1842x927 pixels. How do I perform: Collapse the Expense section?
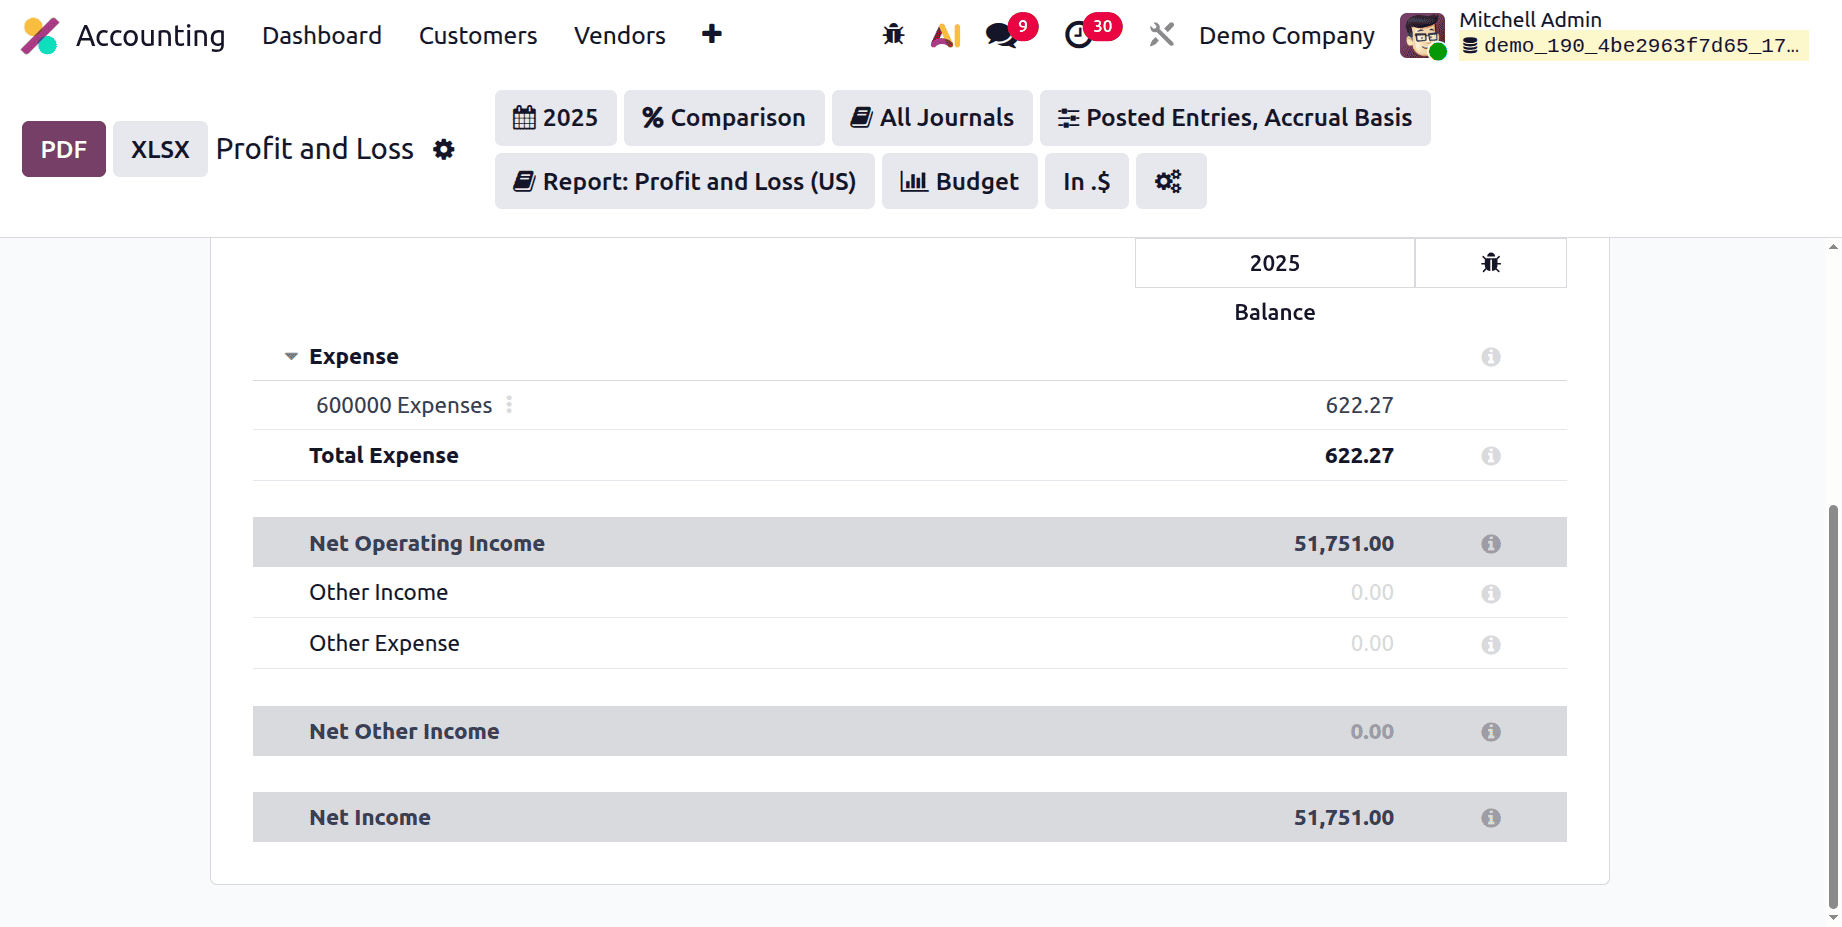pos(290,356)
